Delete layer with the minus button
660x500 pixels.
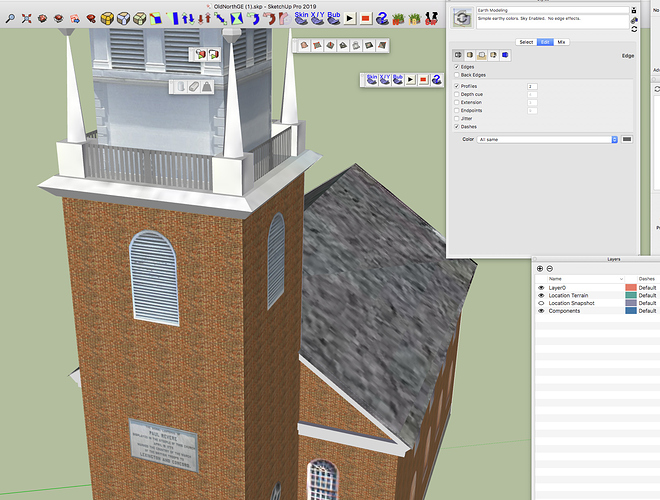[550, 269]
